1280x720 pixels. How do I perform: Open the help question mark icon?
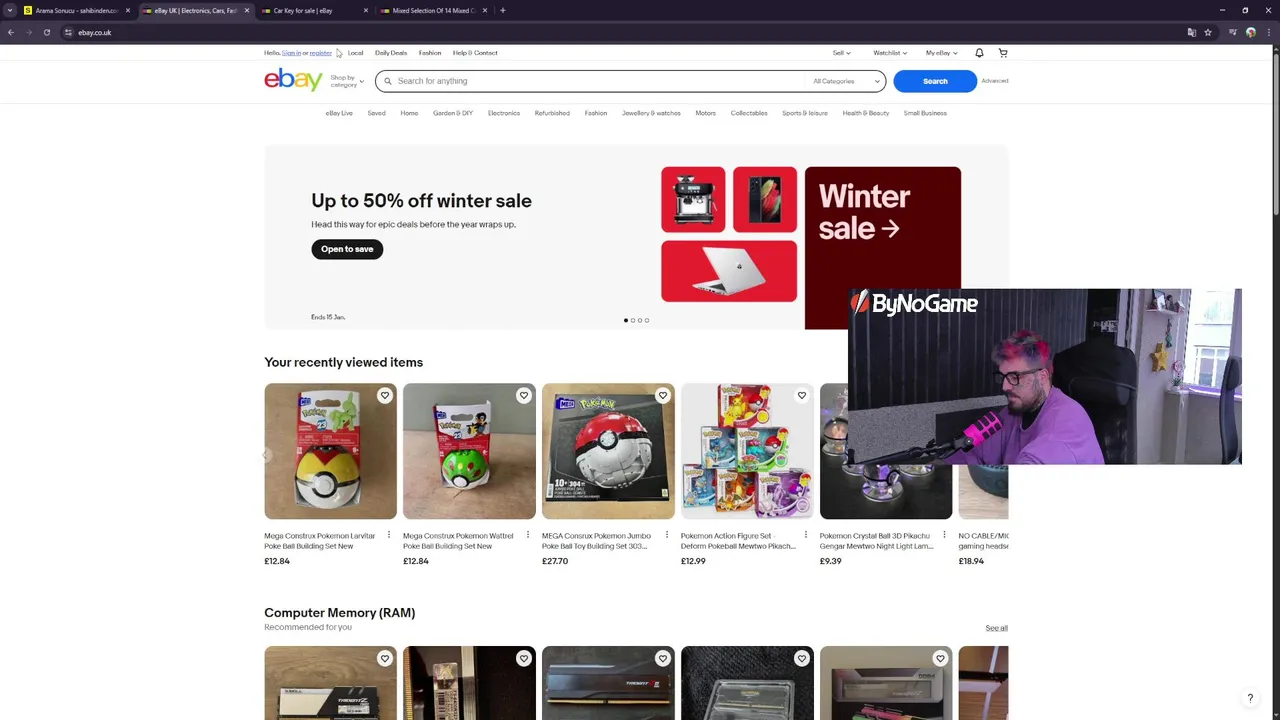click(1250, 698)
